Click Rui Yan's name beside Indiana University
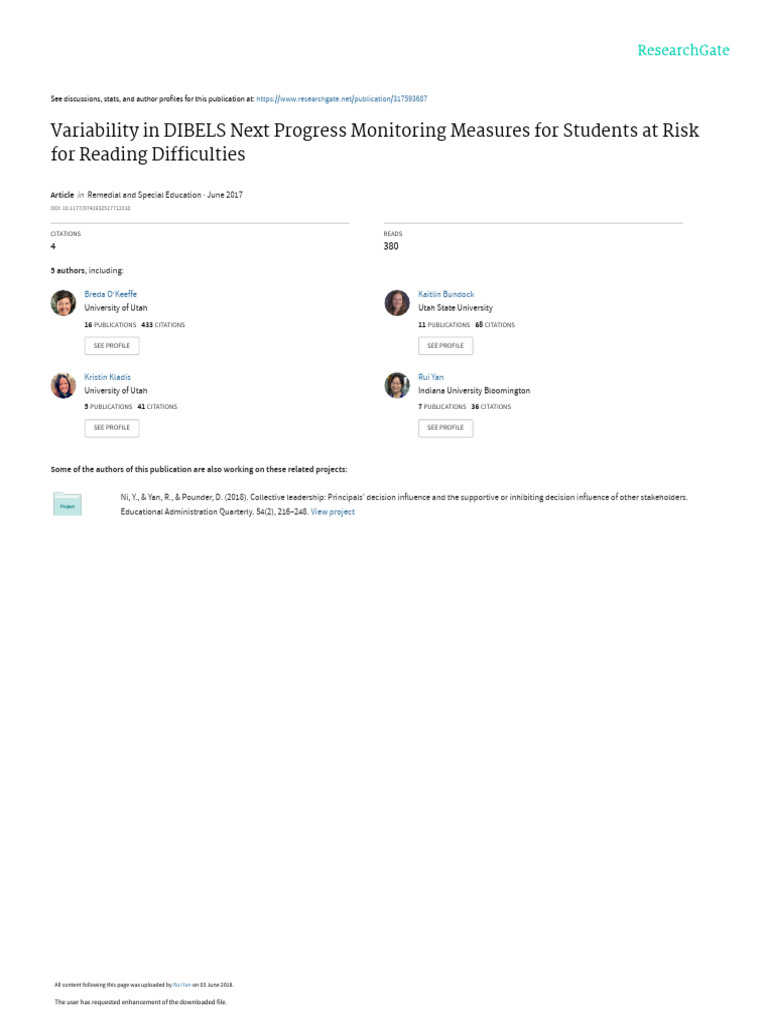768x1024 pixels. pyautogui.click(x=431, y=377)
